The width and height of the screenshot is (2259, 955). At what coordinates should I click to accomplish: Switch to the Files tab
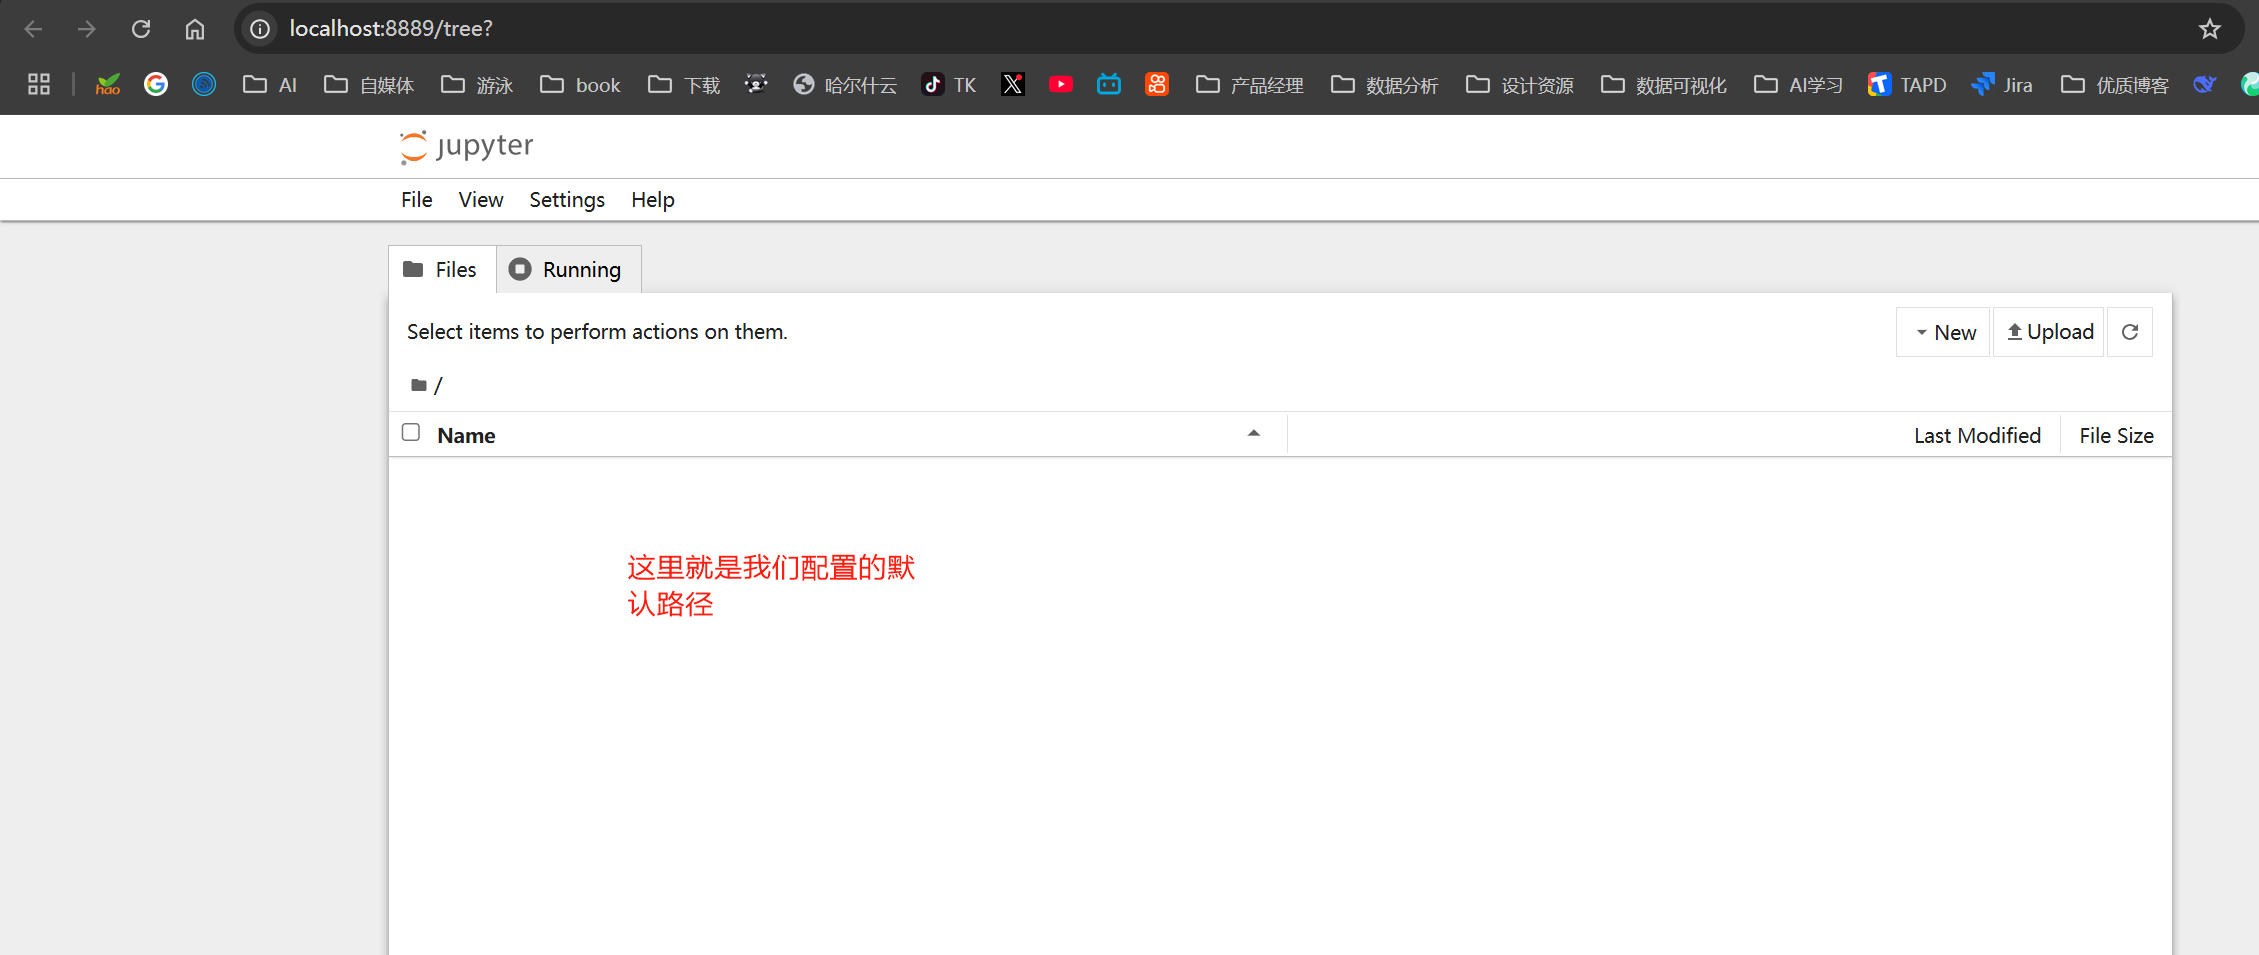[x=442, y=270]
